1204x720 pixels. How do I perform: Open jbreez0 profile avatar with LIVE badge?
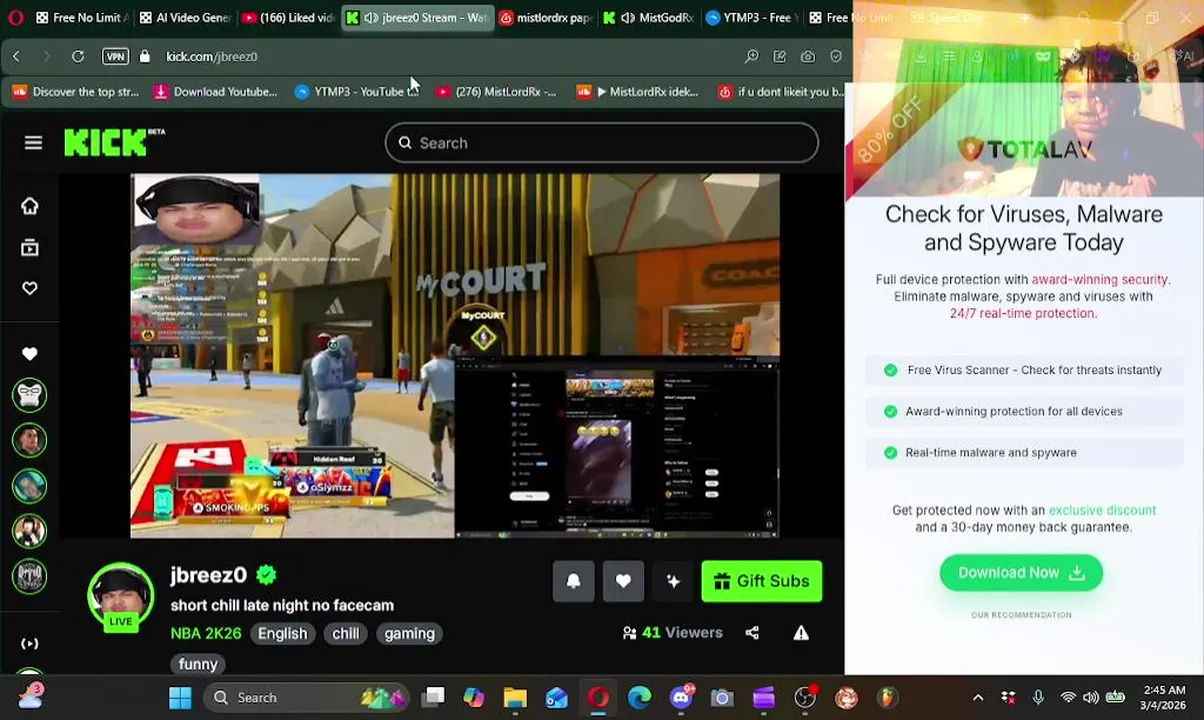point(121,598)
